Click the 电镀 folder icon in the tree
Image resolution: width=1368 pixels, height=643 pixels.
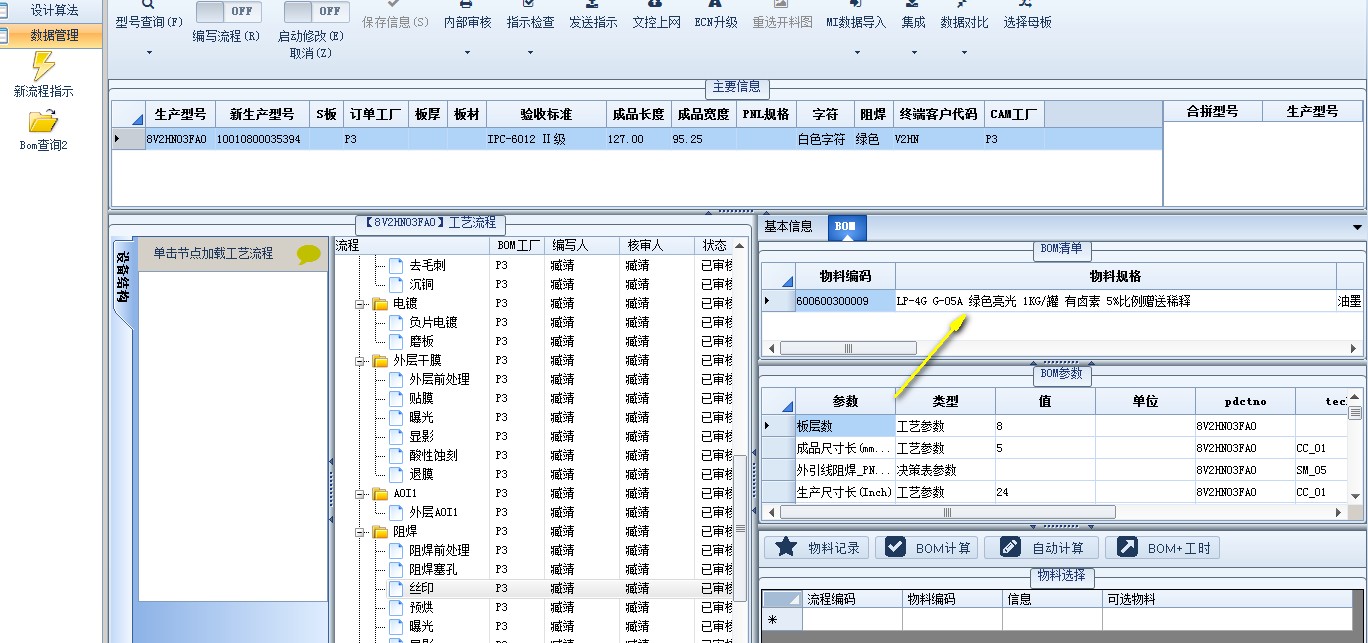[380, 303]
